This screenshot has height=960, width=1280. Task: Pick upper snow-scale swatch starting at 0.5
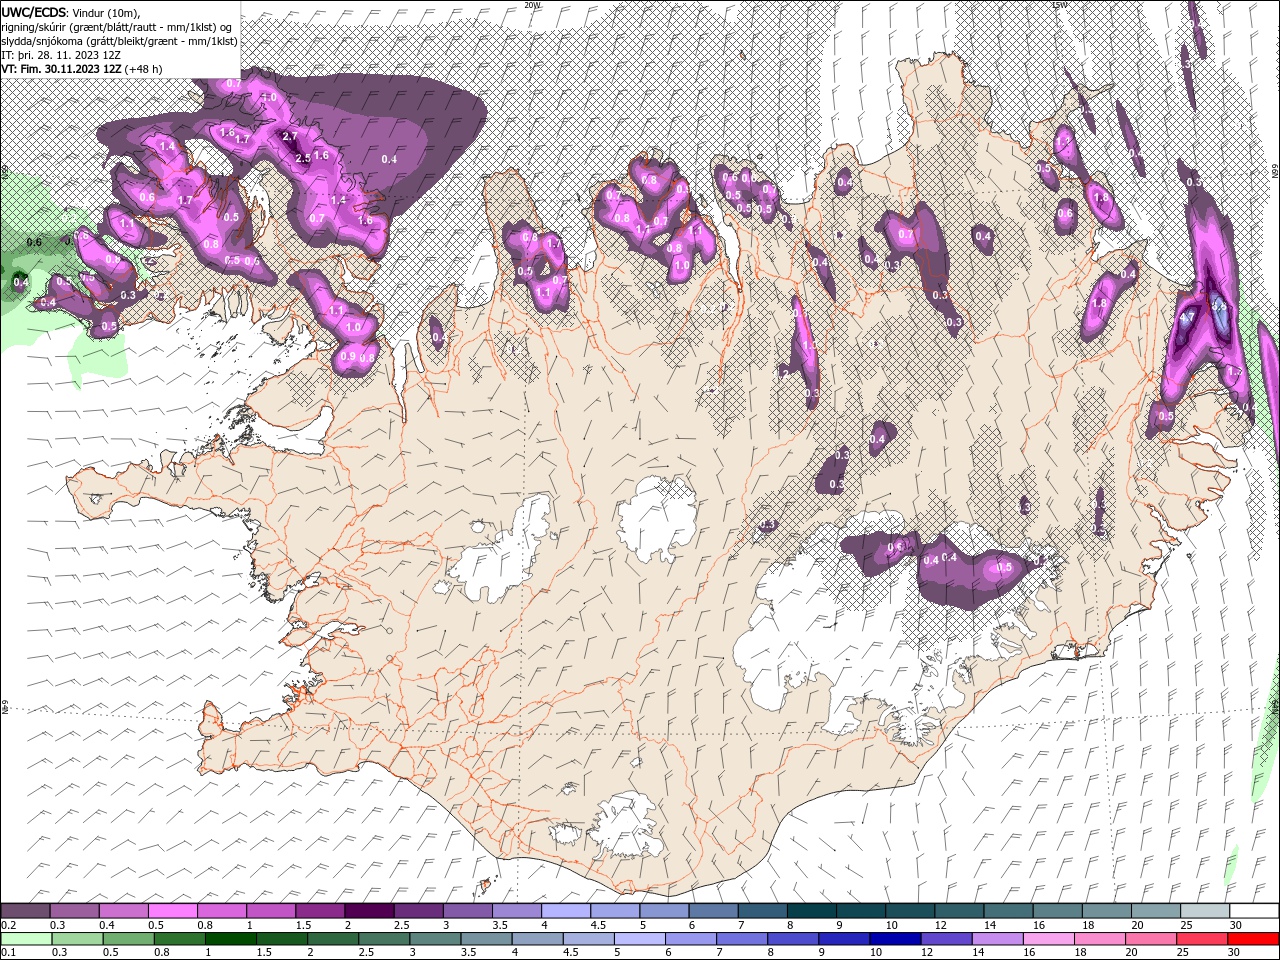172,911
